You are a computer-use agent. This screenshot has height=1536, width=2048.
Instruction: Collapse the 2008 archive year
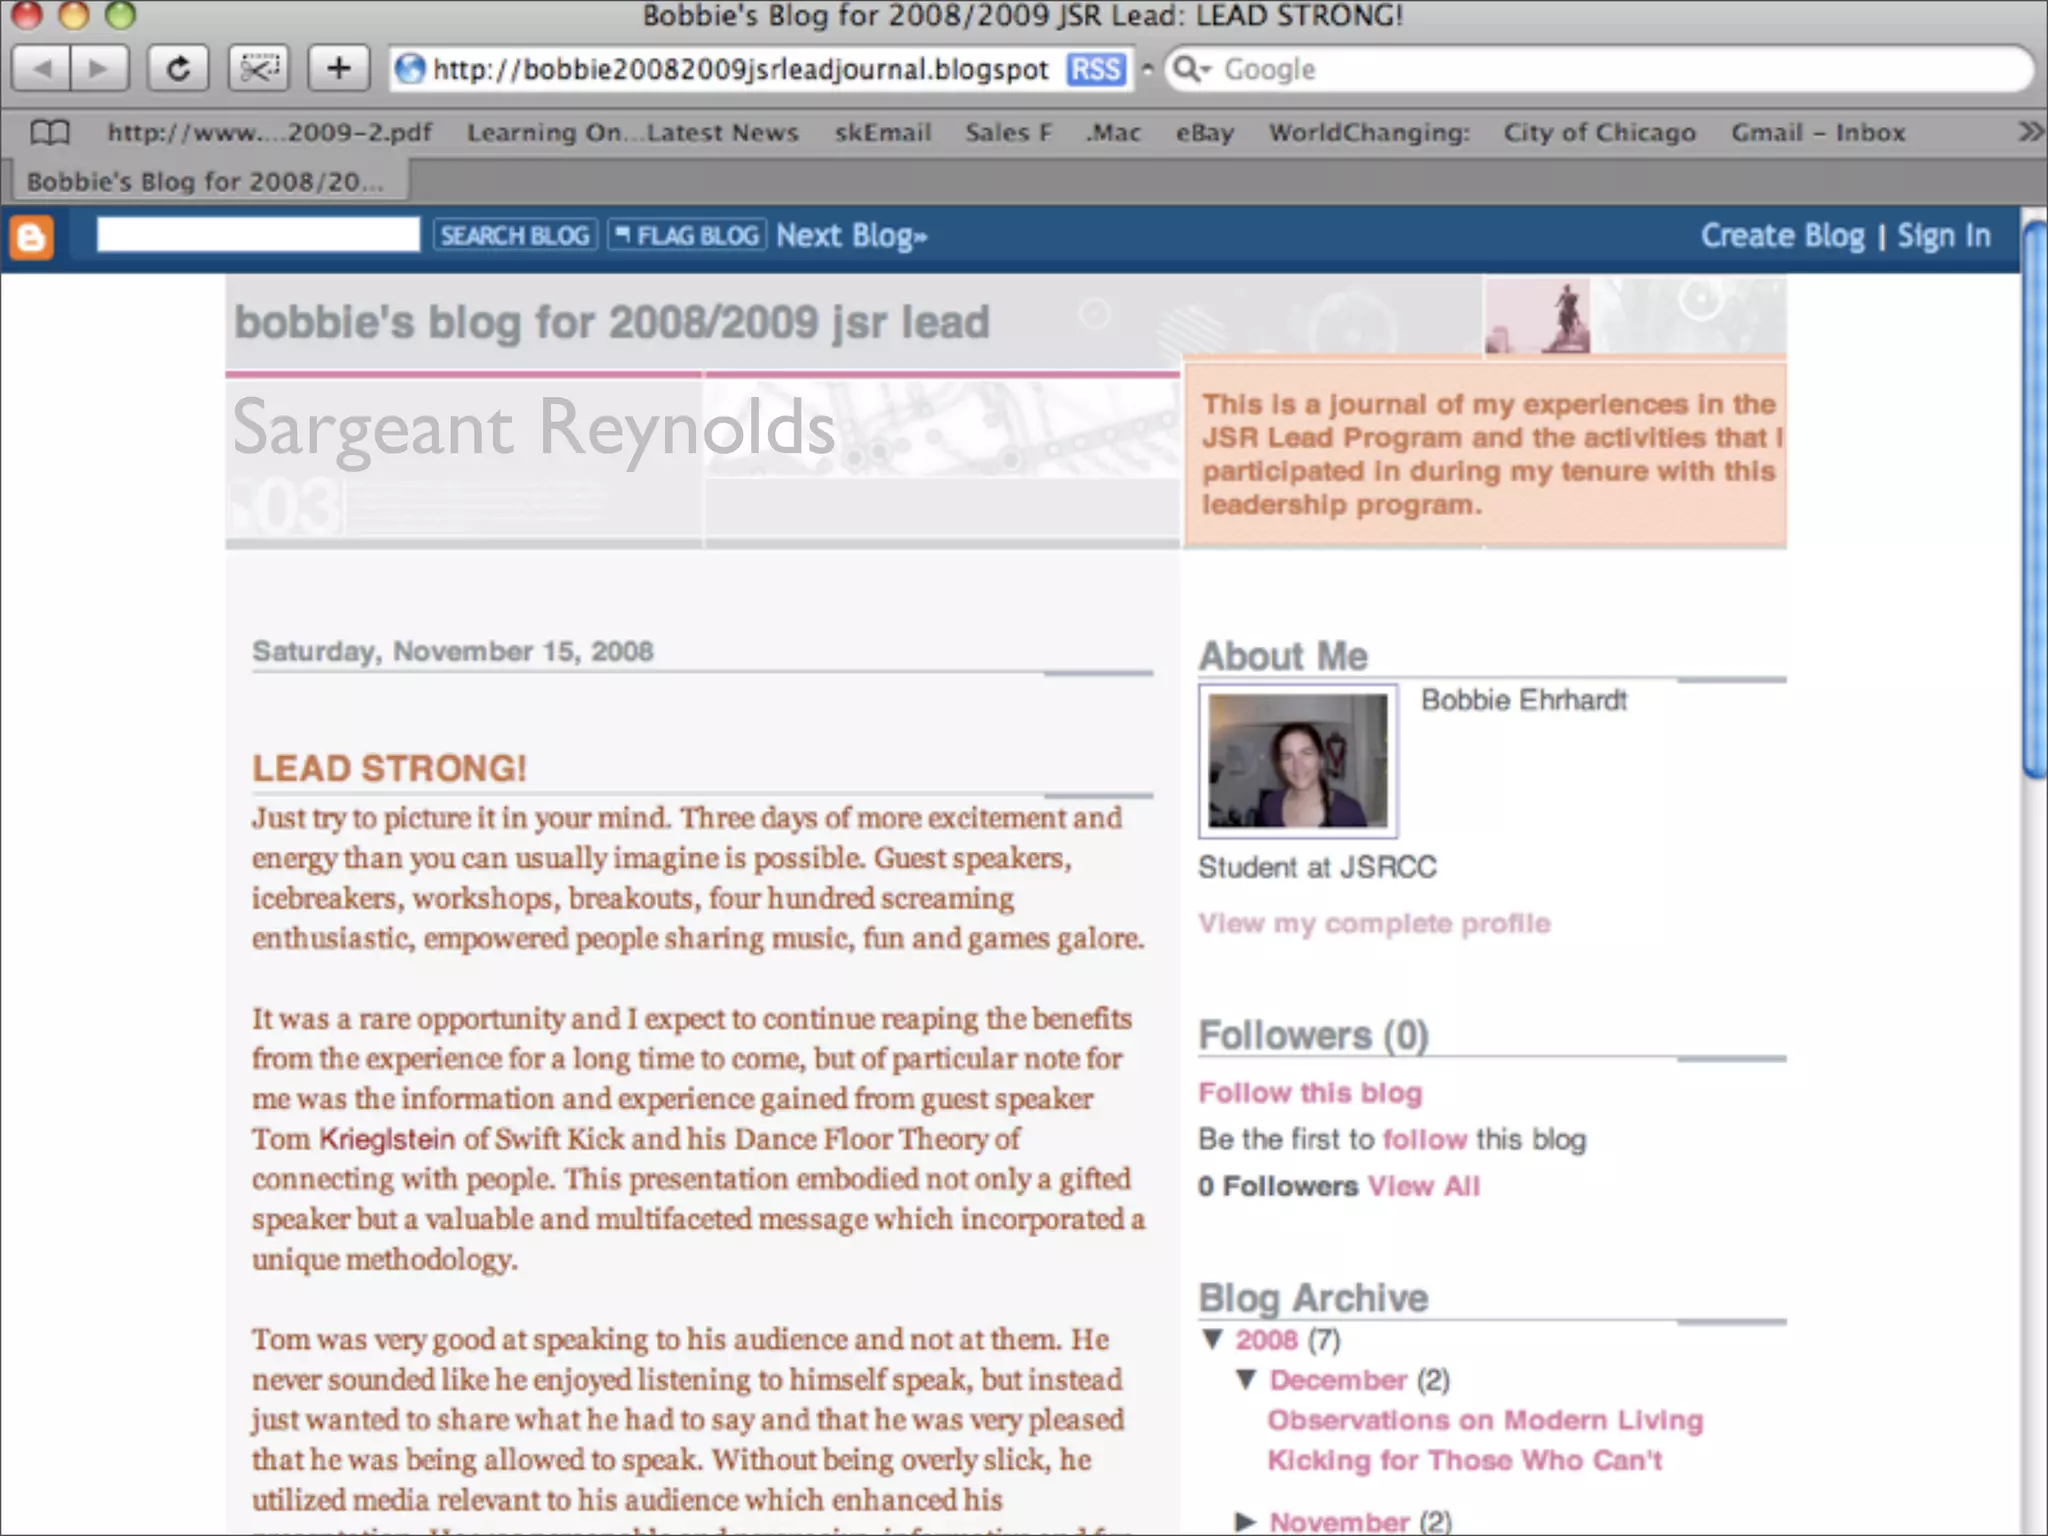1213,1339
